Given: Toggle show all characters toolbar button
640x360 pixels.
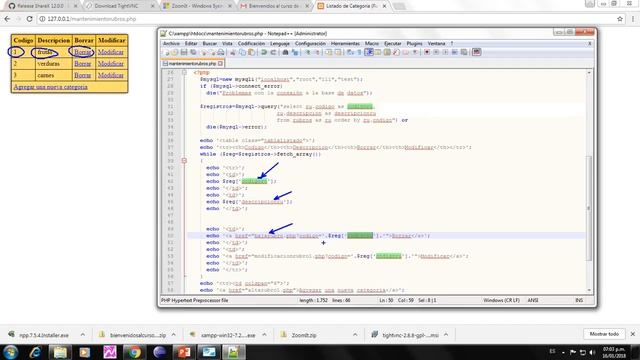Looking at the screenshot, I should [x=359, y=52].
